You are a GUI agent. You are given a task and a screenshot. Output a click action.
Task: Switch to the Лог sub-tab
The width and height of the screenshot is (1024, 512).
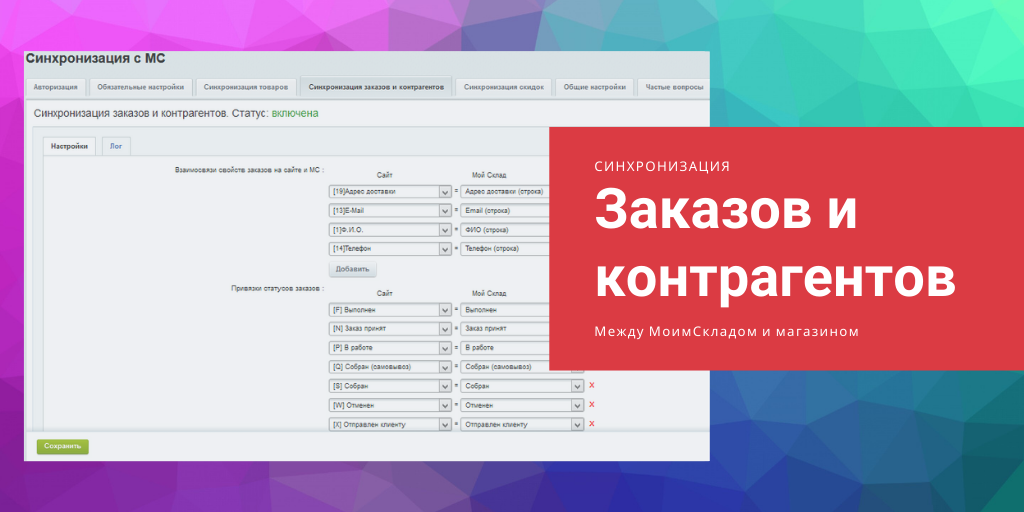tap(117, 146)
